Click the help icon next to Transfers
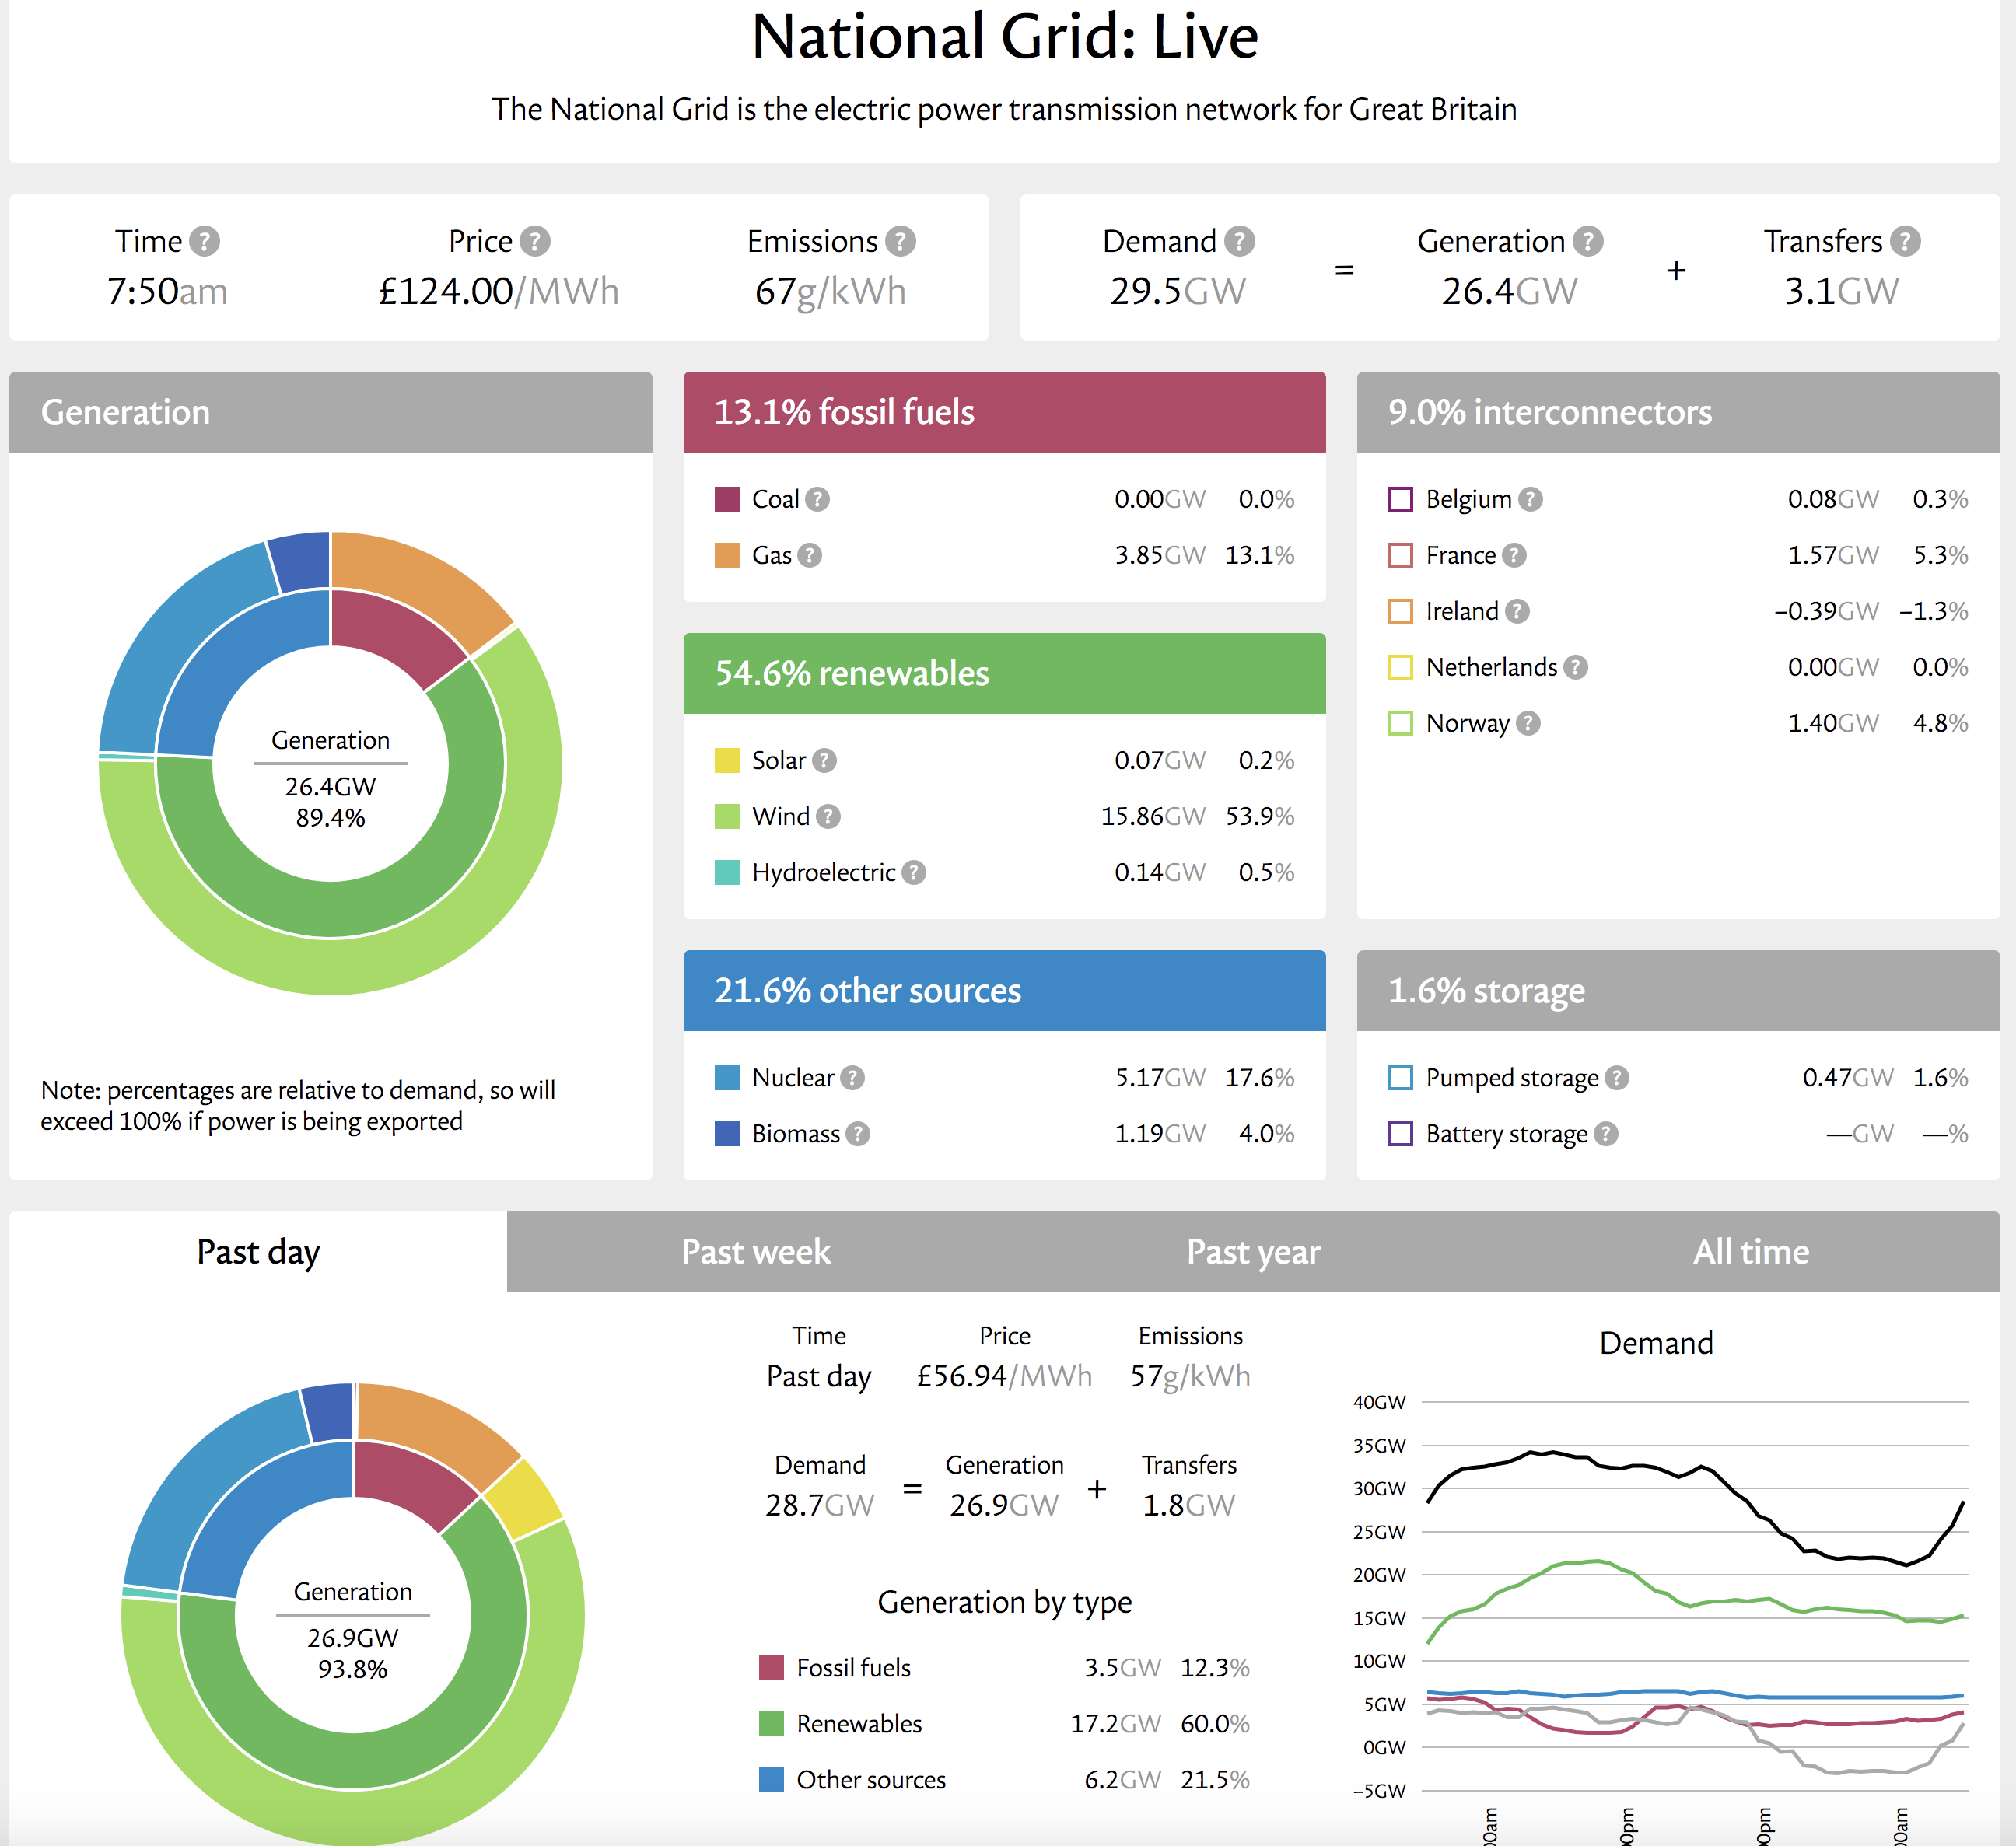 [x=1906, y=241]
